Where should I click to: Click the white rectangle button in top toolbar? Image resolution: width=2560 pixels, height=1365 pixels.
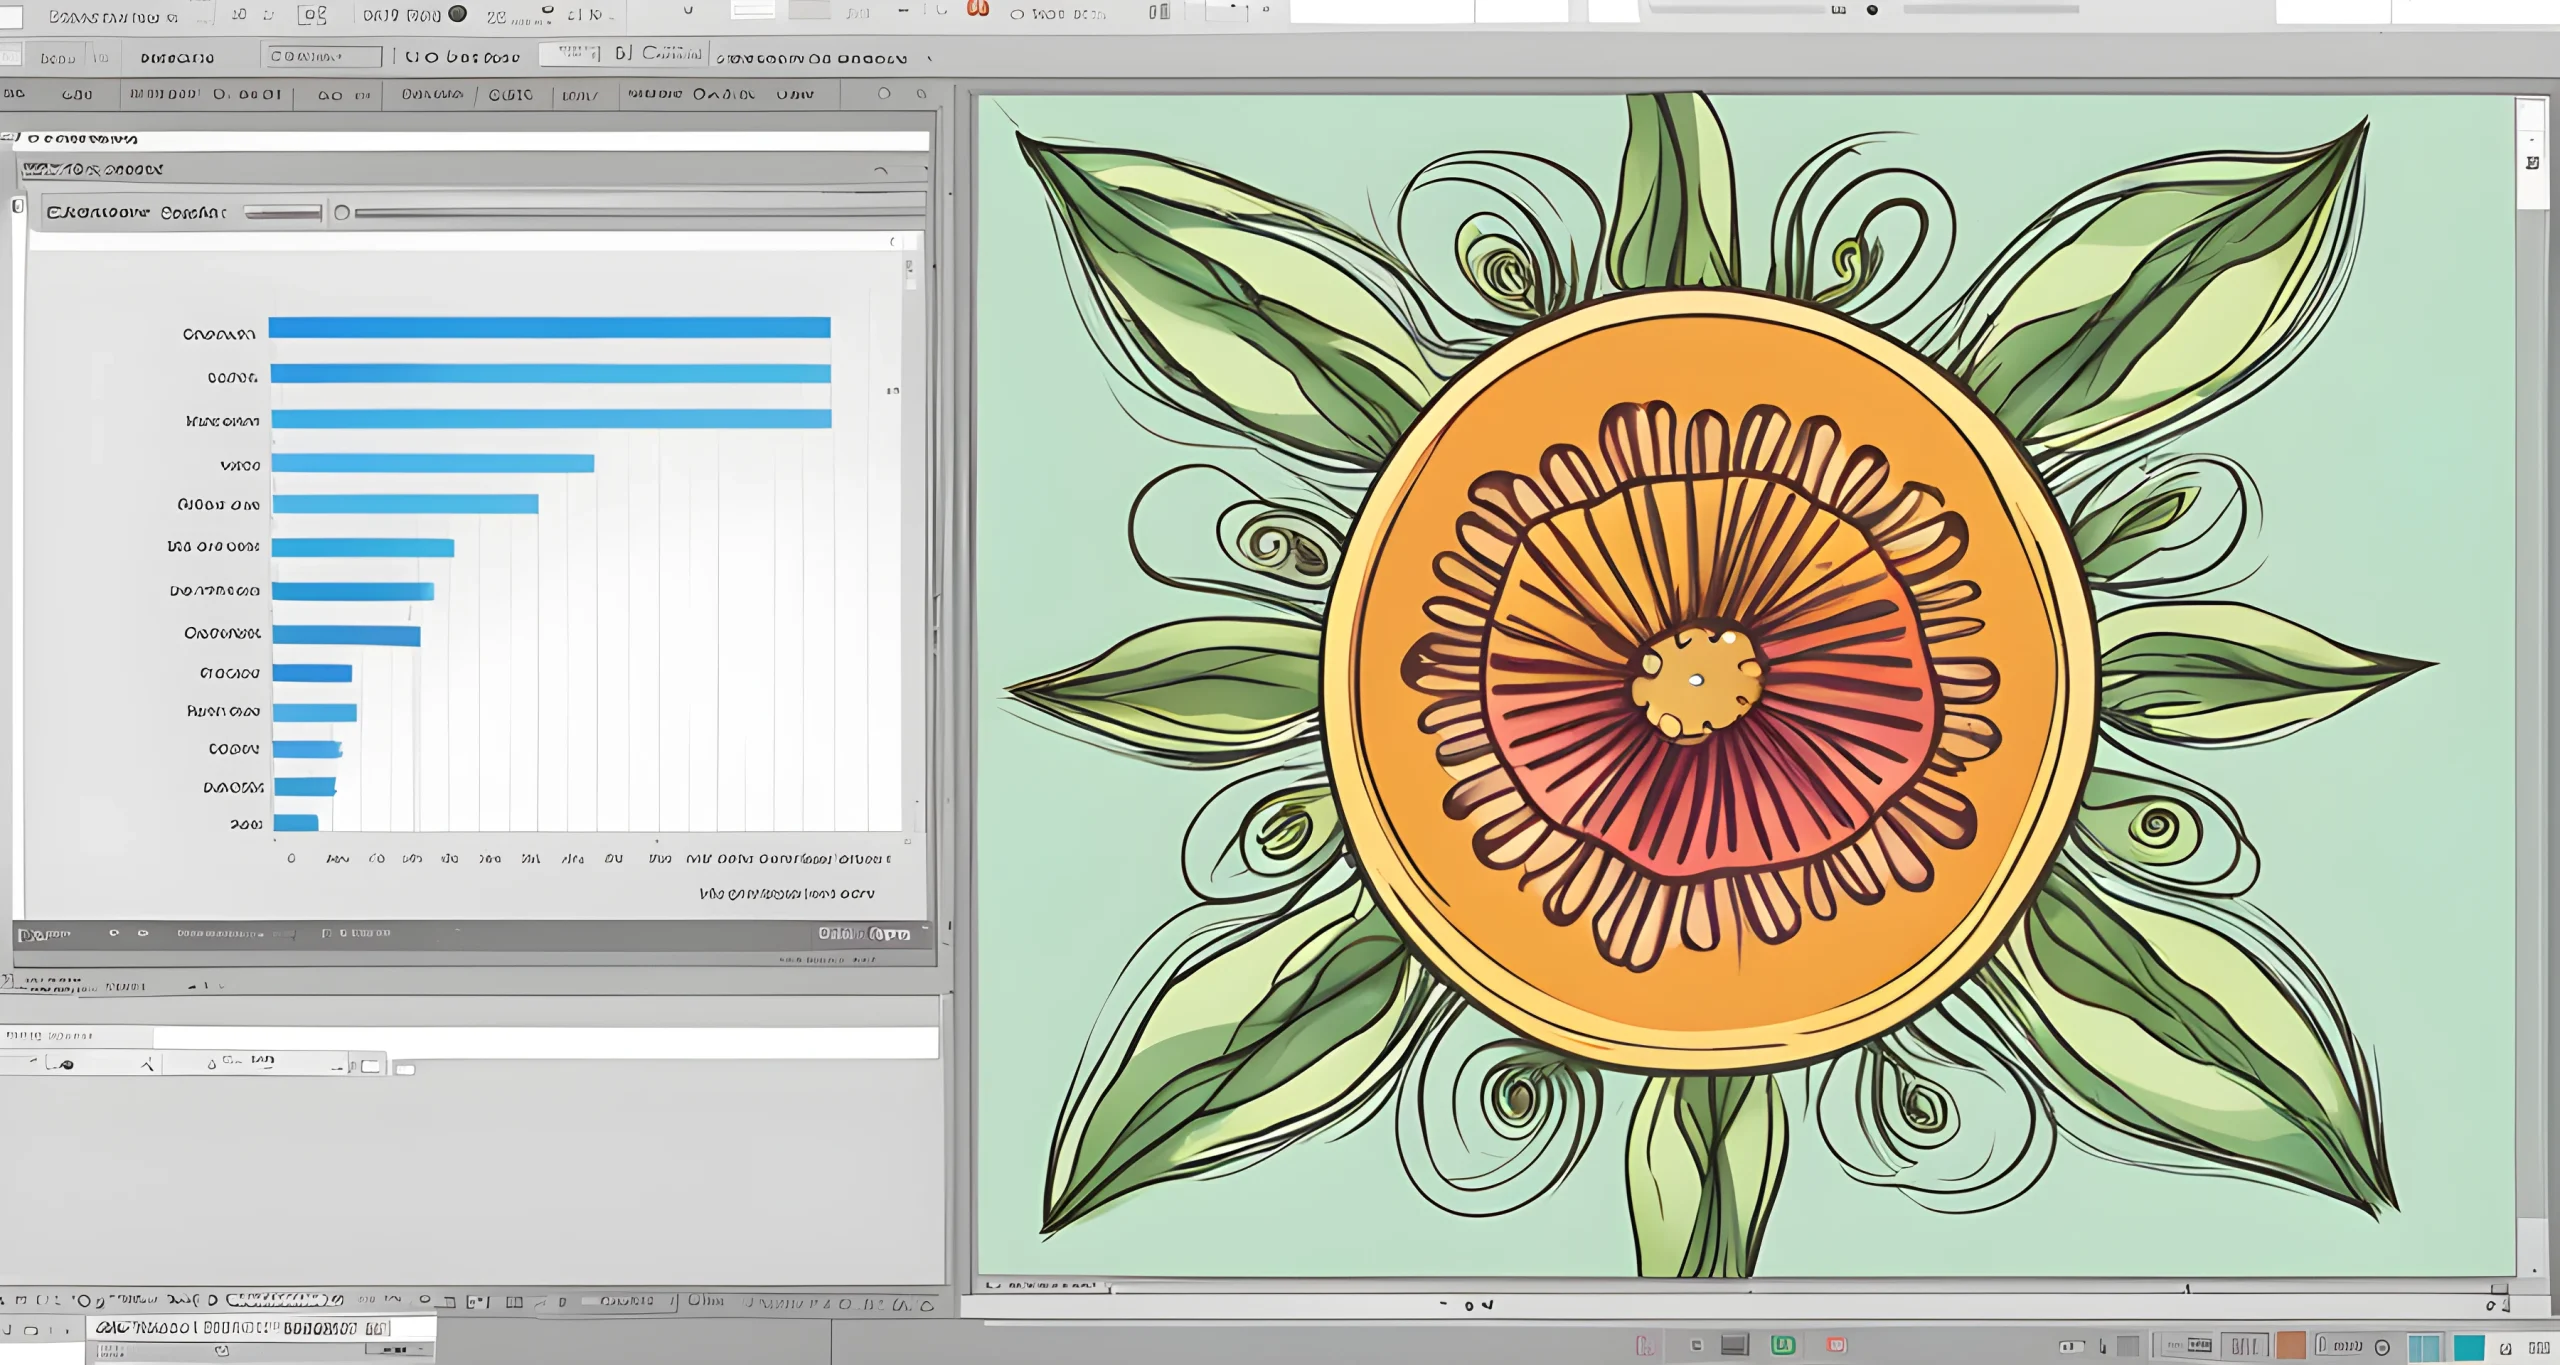(x=753, y=10)
